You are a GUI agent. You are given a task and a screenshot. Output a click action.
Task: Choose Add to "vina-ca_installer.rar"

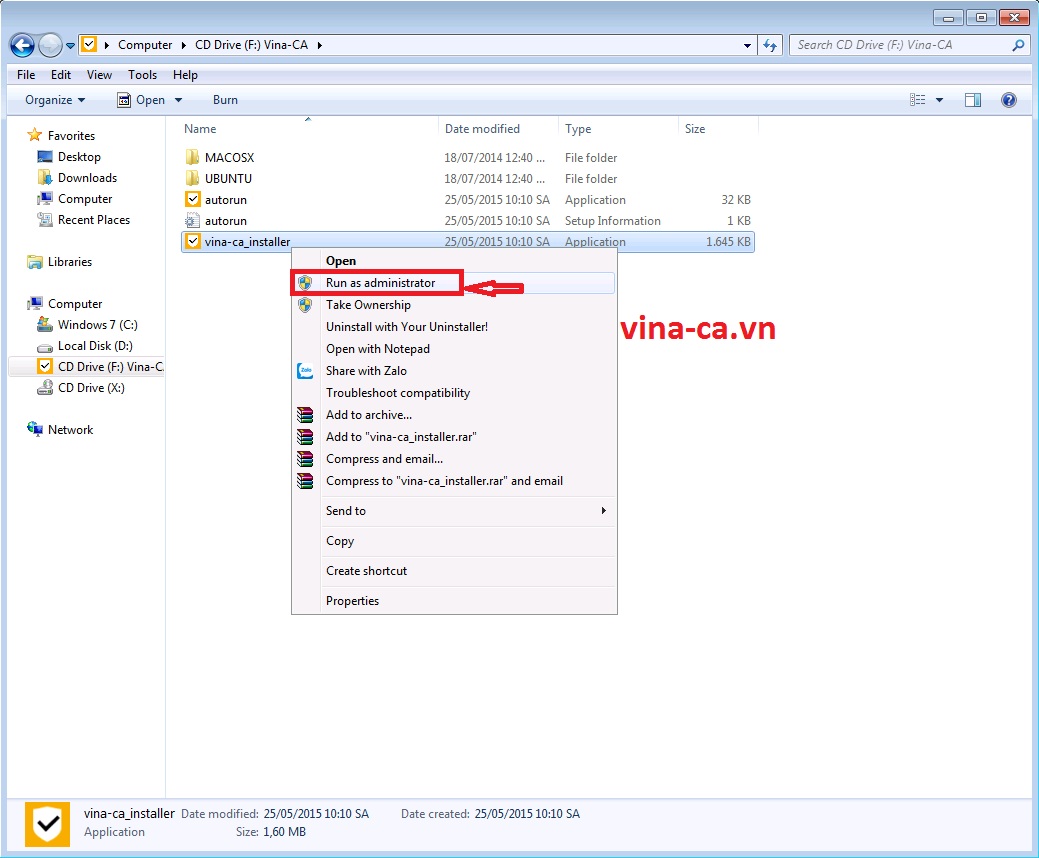pos(401,437)
